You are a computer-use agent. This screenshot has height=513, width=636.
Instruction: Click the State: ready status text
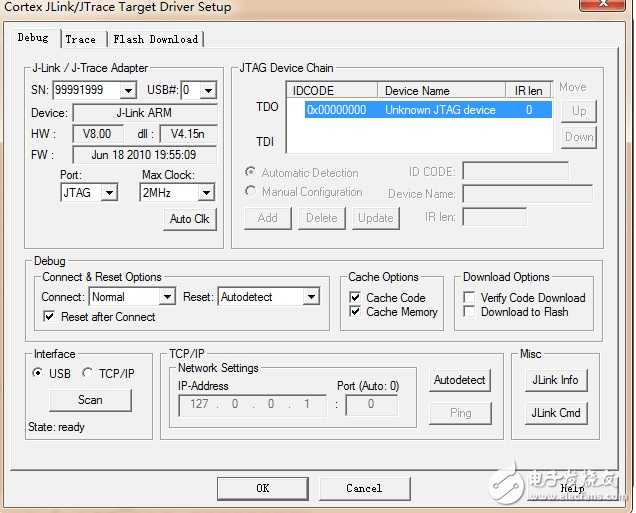[x=56, y=427]
